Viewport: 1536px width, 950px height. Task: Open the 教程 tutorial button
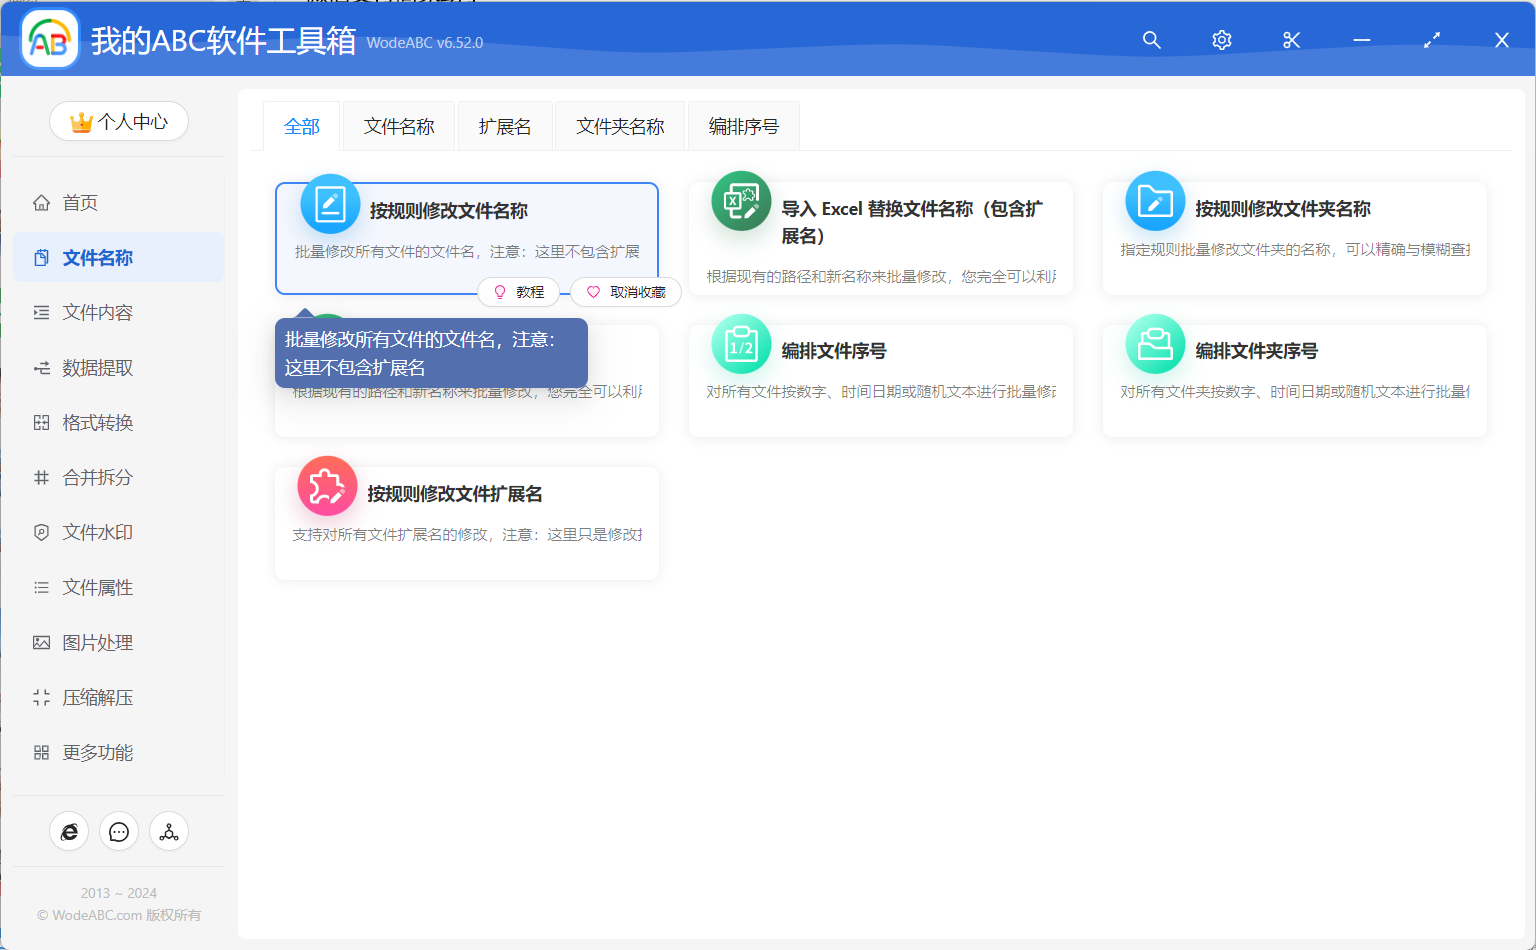coord(519,292)
